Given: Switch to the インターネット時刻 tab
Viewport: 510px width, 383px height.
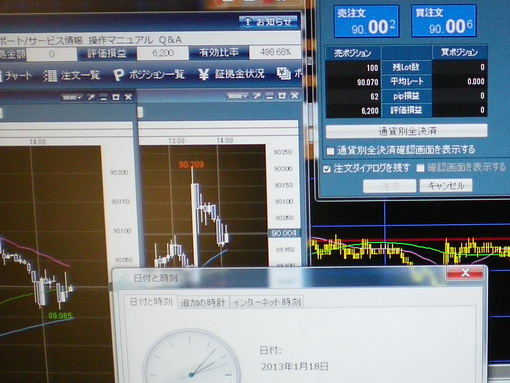Looking at the screenshot, I should pos(267,302).
